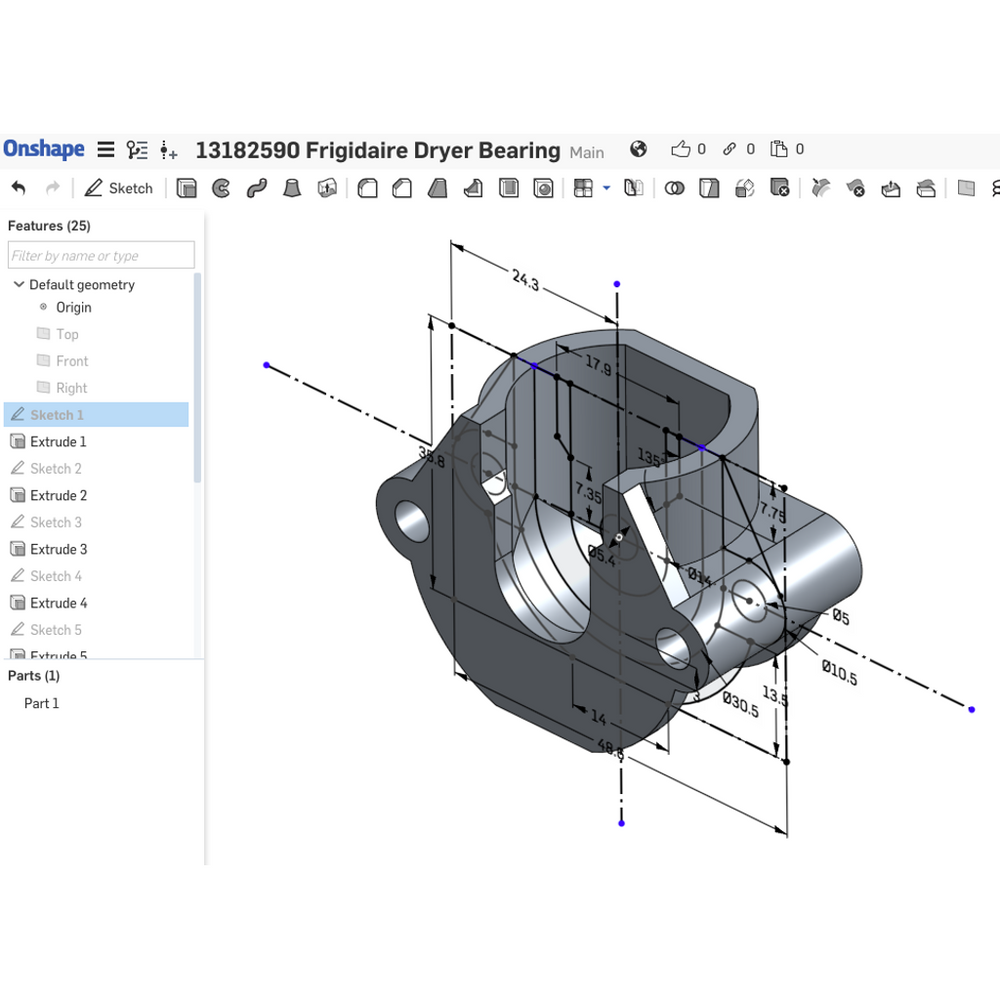Select the Linear pattern tool

coord(583,188)
